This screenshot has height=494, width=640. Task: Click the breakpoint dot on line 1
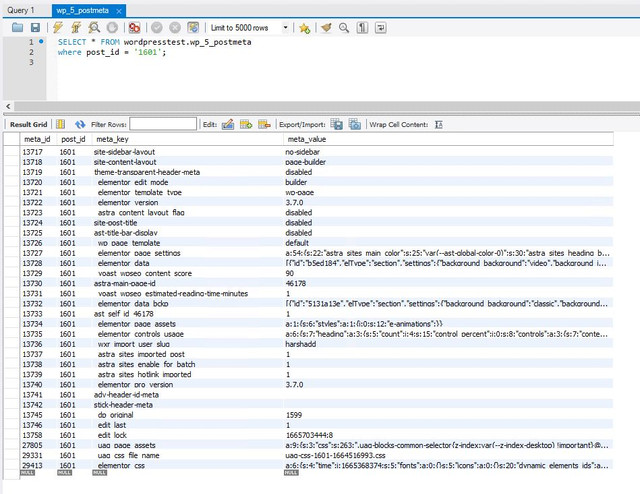click(41, 41)
